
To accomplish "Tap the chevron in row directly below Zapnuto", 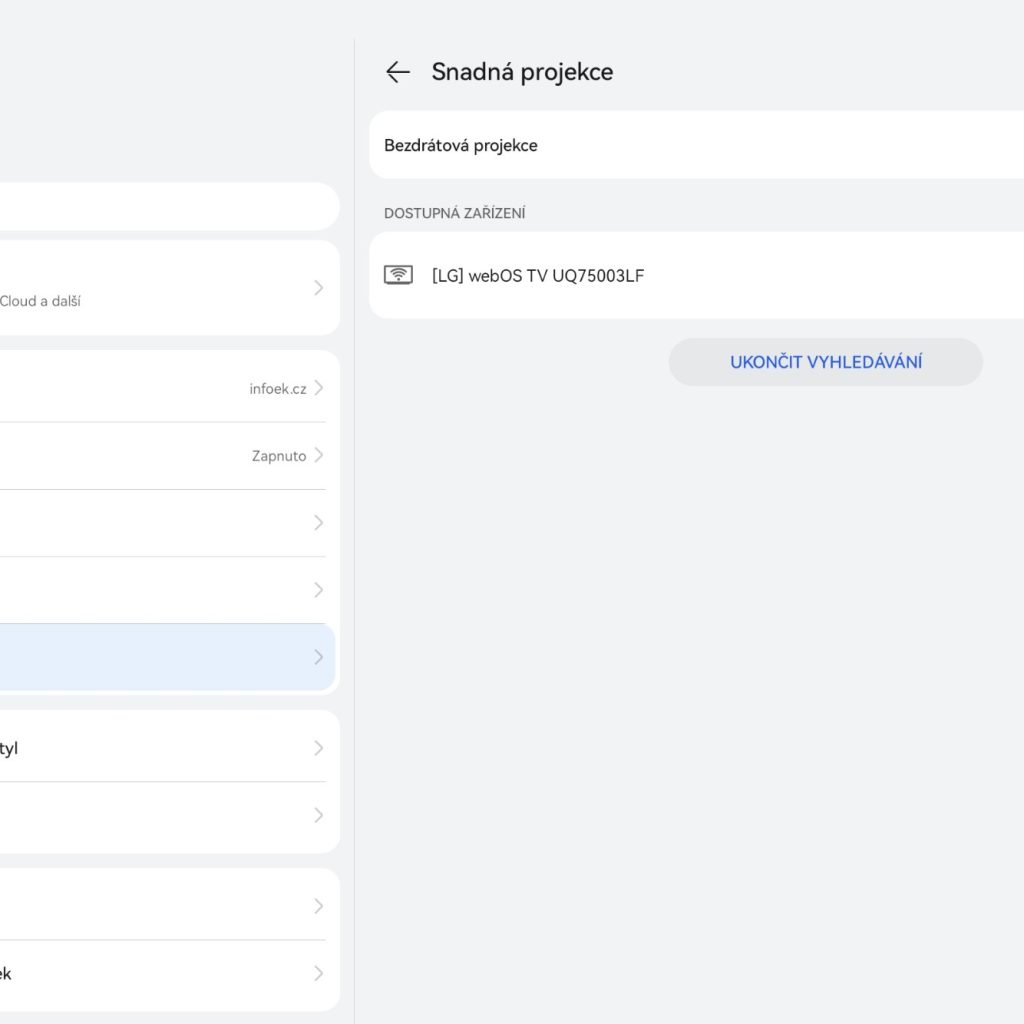I will 318,522.
